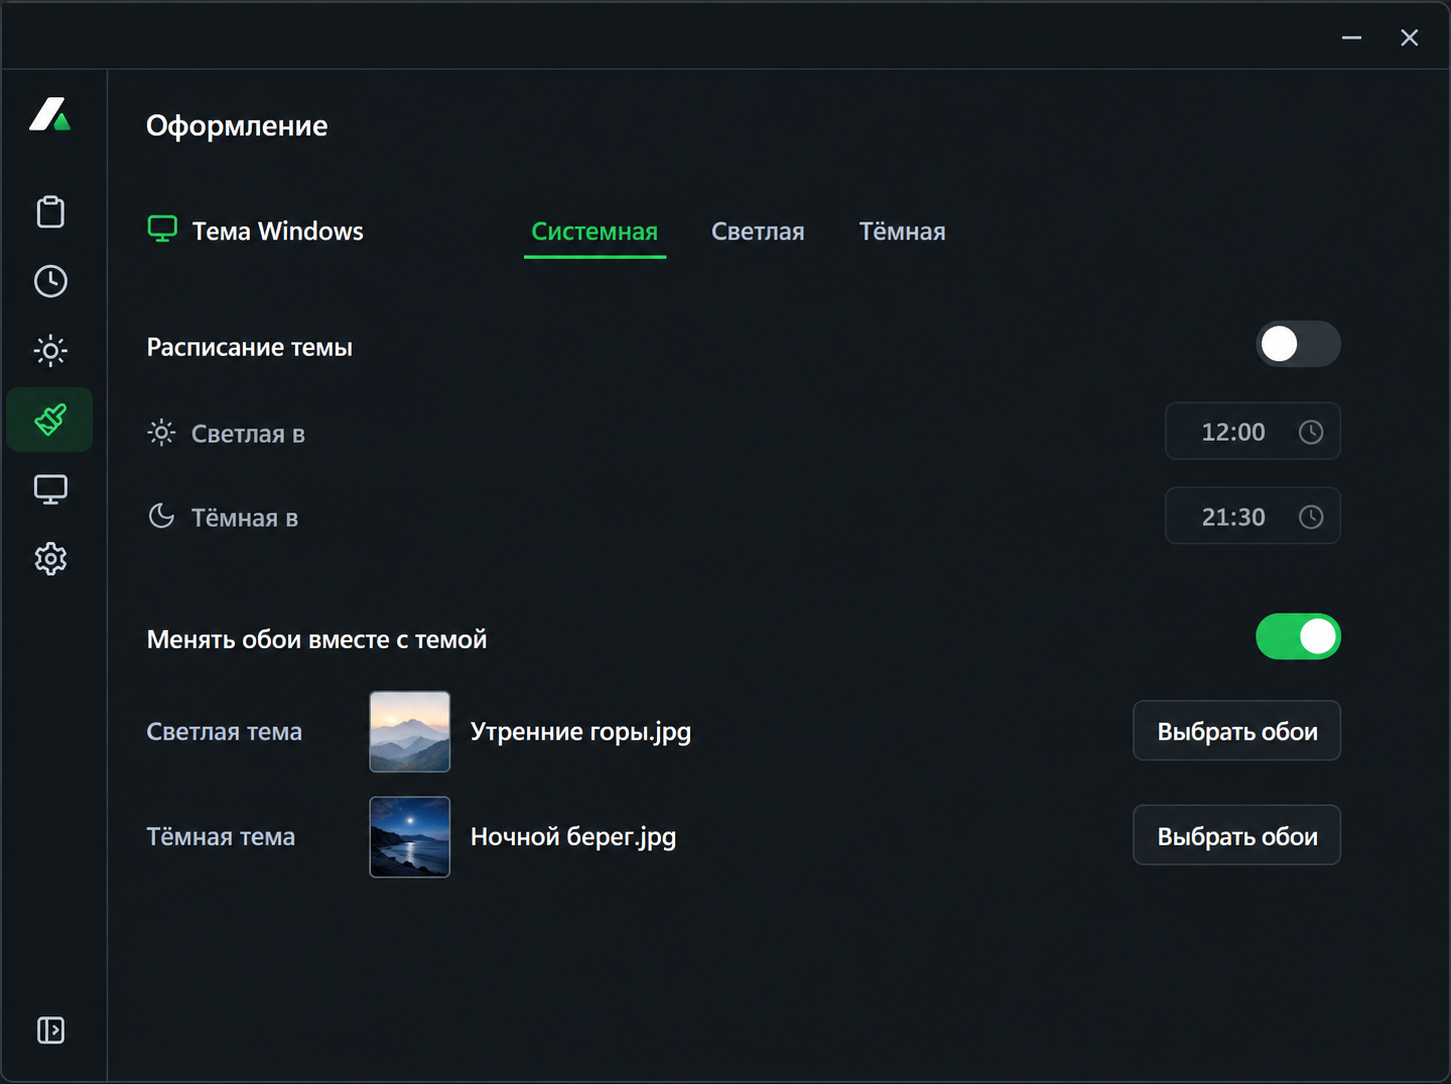Disable Менять обои вместе с темой toggle

point(1298,637)
